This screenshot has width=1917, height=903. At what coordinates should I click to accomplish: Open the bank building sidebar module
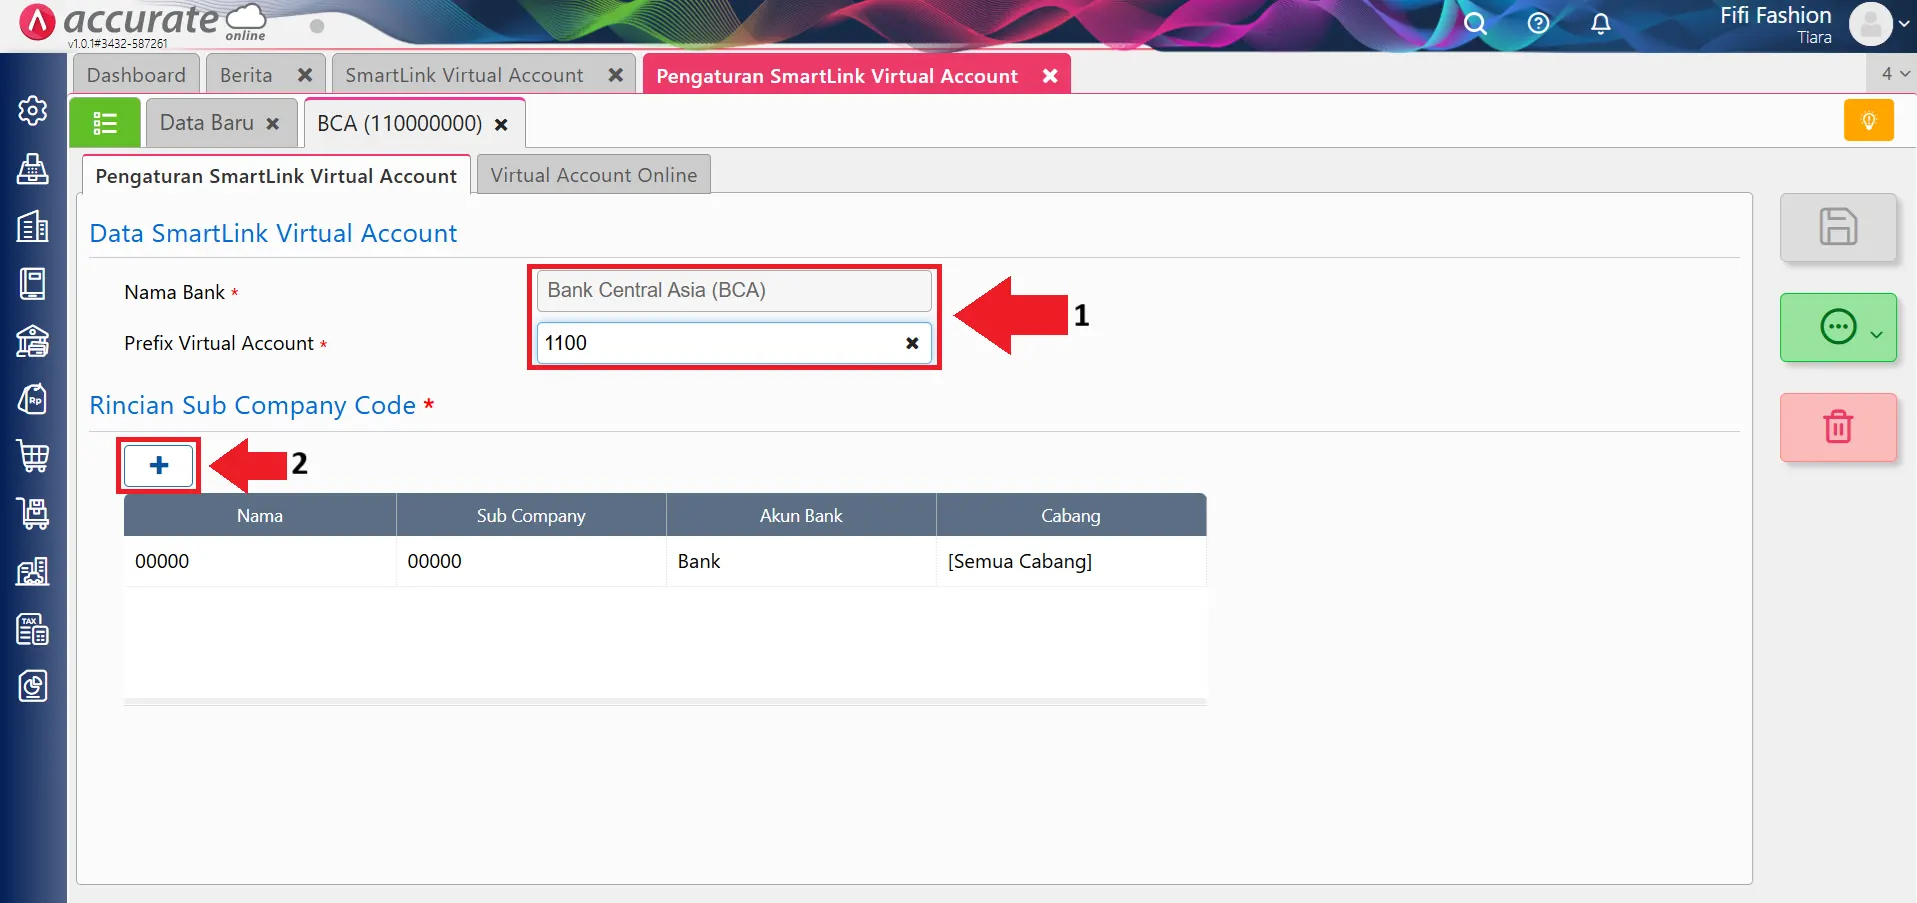pyautogui.click(x=33, y=341)
